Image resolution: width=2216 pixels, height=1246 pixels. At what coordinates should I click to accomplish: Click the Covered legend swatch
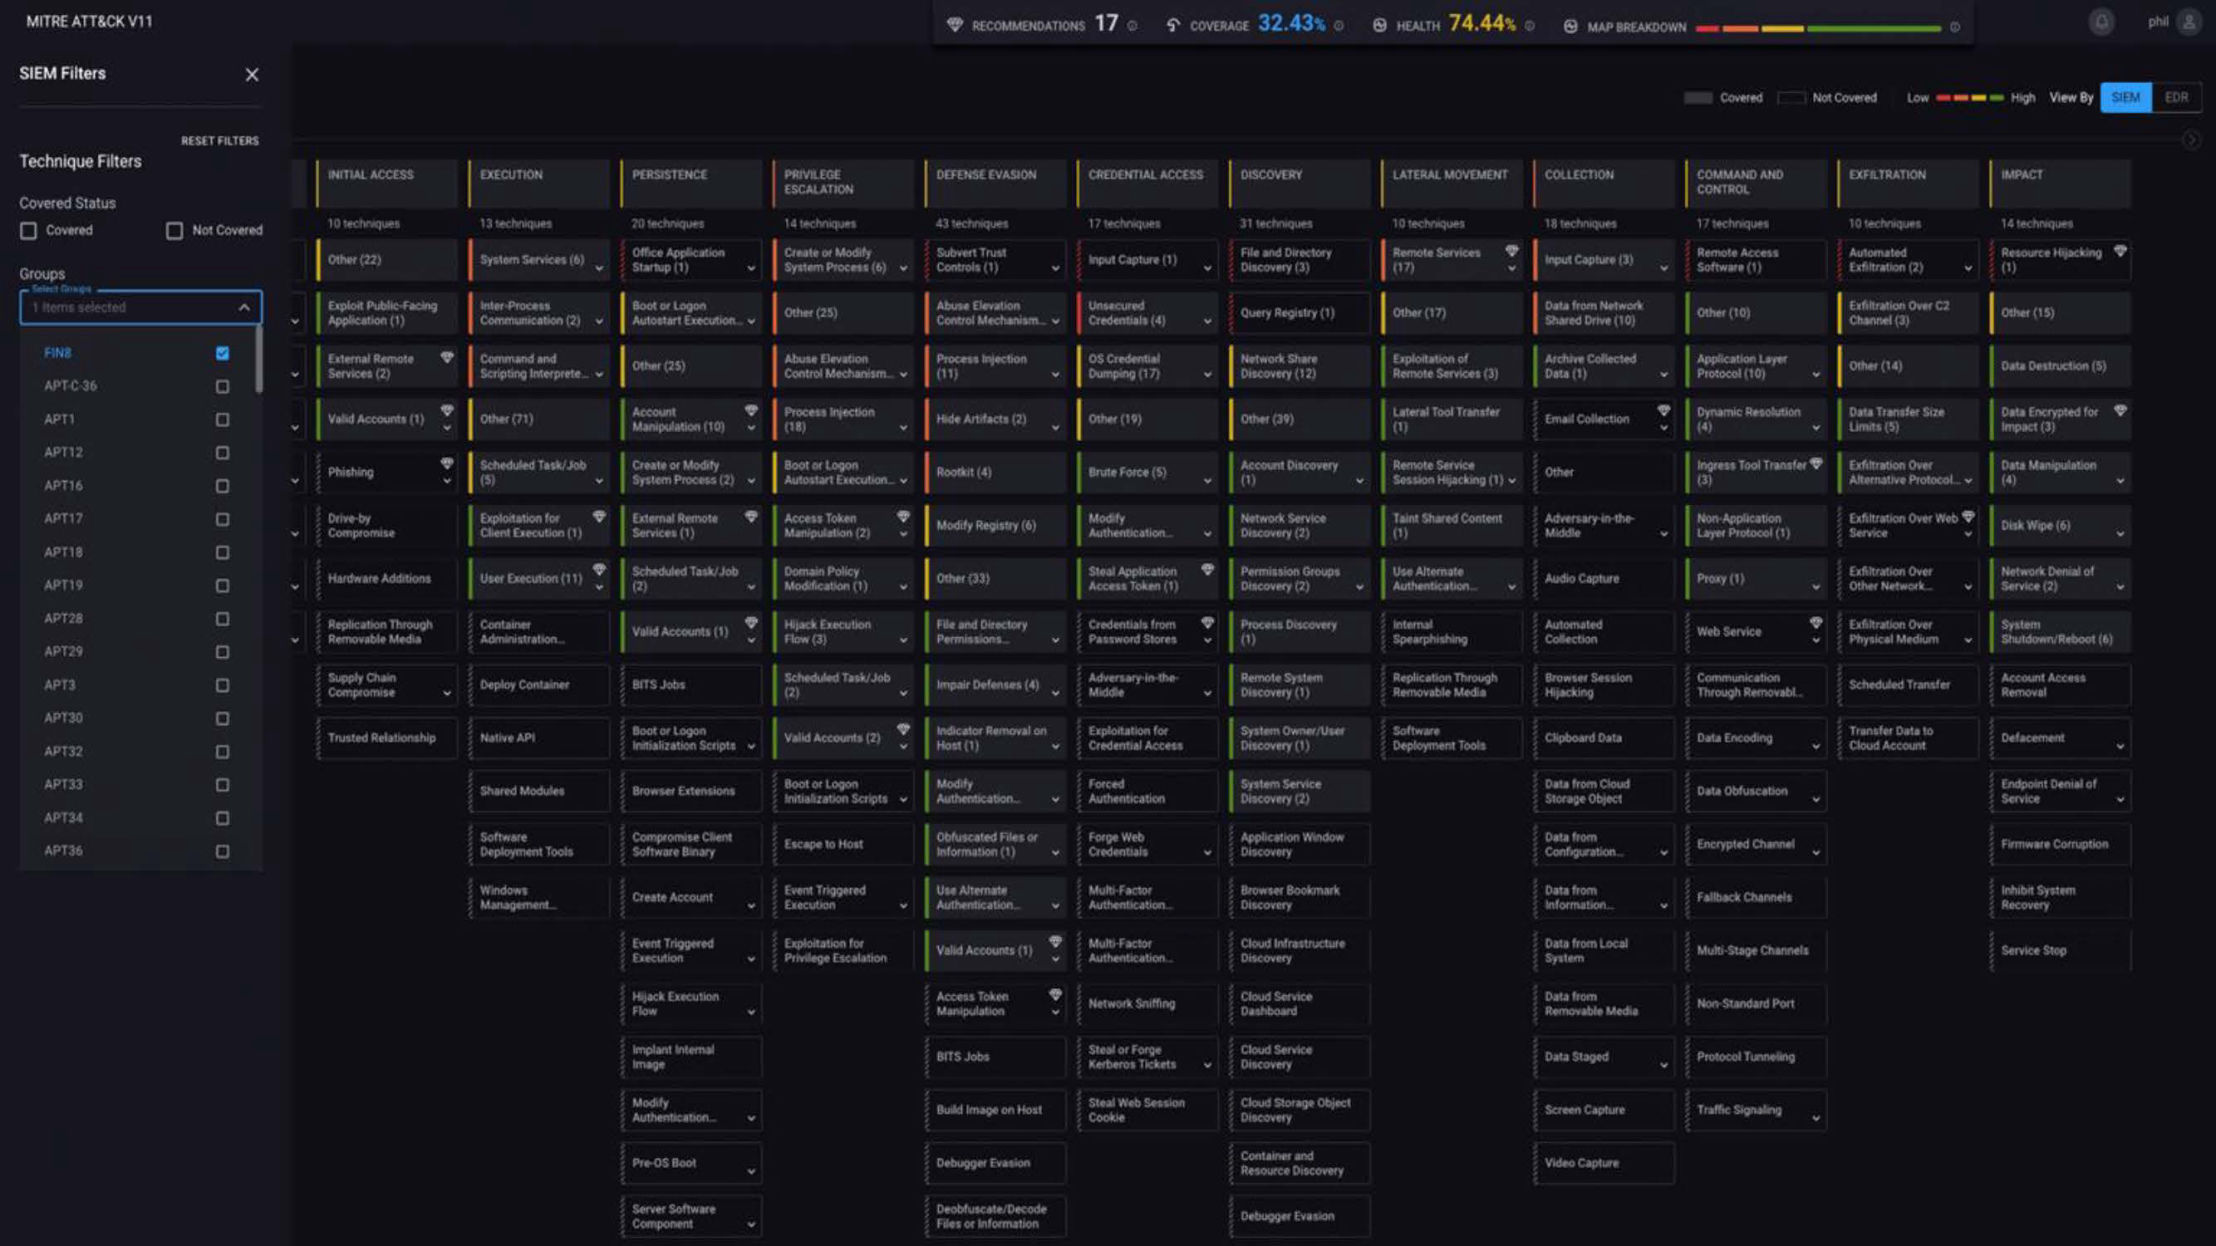[1698, 98]
